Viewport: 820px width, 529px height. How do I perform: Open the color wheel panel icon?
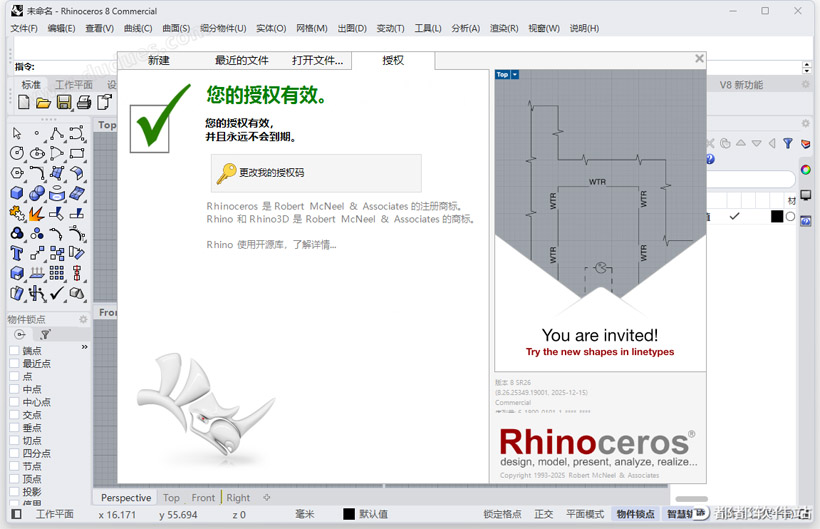(806, 169)
